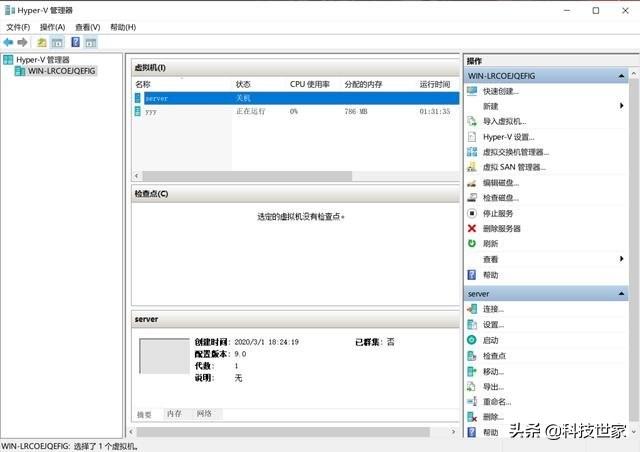Click the 虚拟 SAN 管理器 icon
The width and height of the screenshot is (640, 452).
pyautogui.click(x=472, y=167)
